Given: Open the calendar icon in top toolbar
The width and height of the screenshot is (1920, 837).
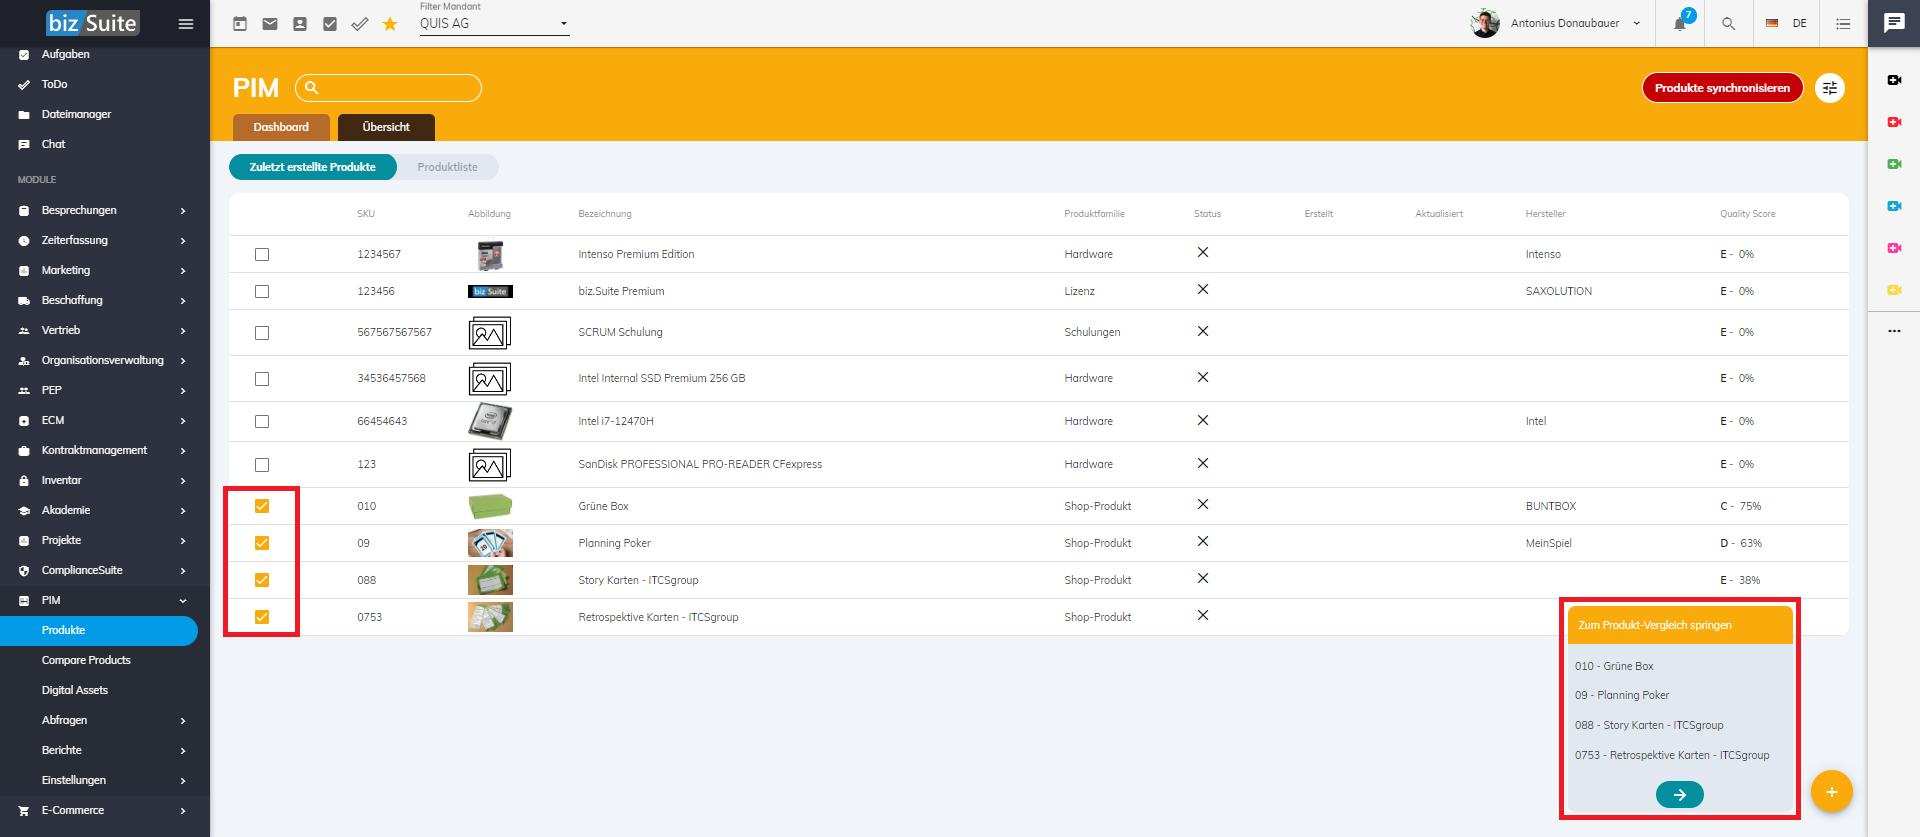Looking at the screenshot, I should pyautogui.click(x=240, y=24).
